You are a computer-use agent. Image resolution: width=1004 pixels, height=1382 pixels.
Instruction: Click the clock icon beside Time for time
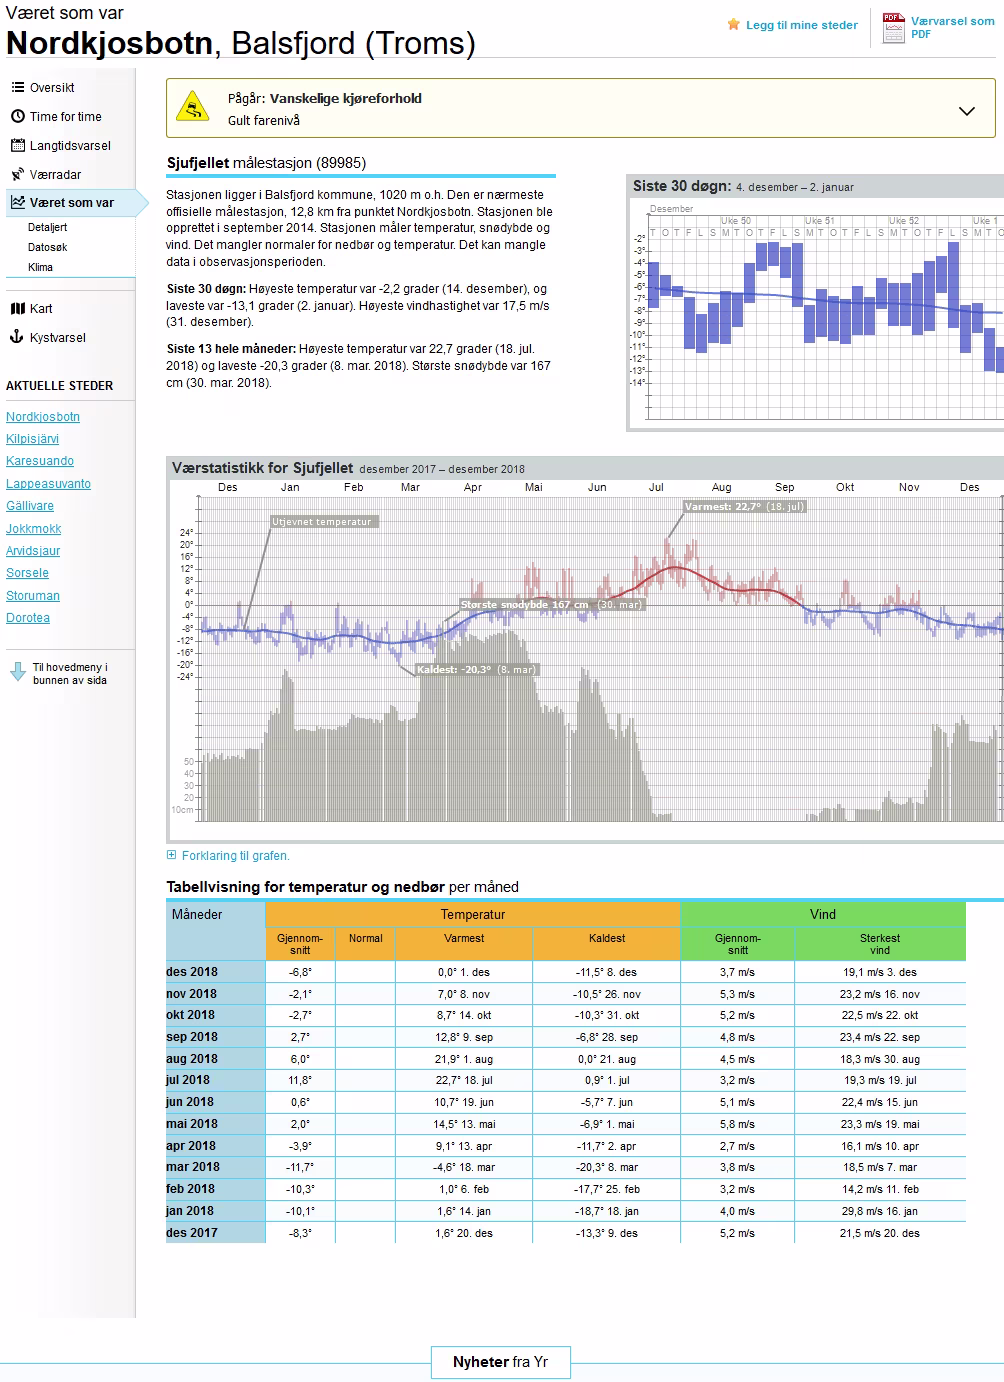17,117
